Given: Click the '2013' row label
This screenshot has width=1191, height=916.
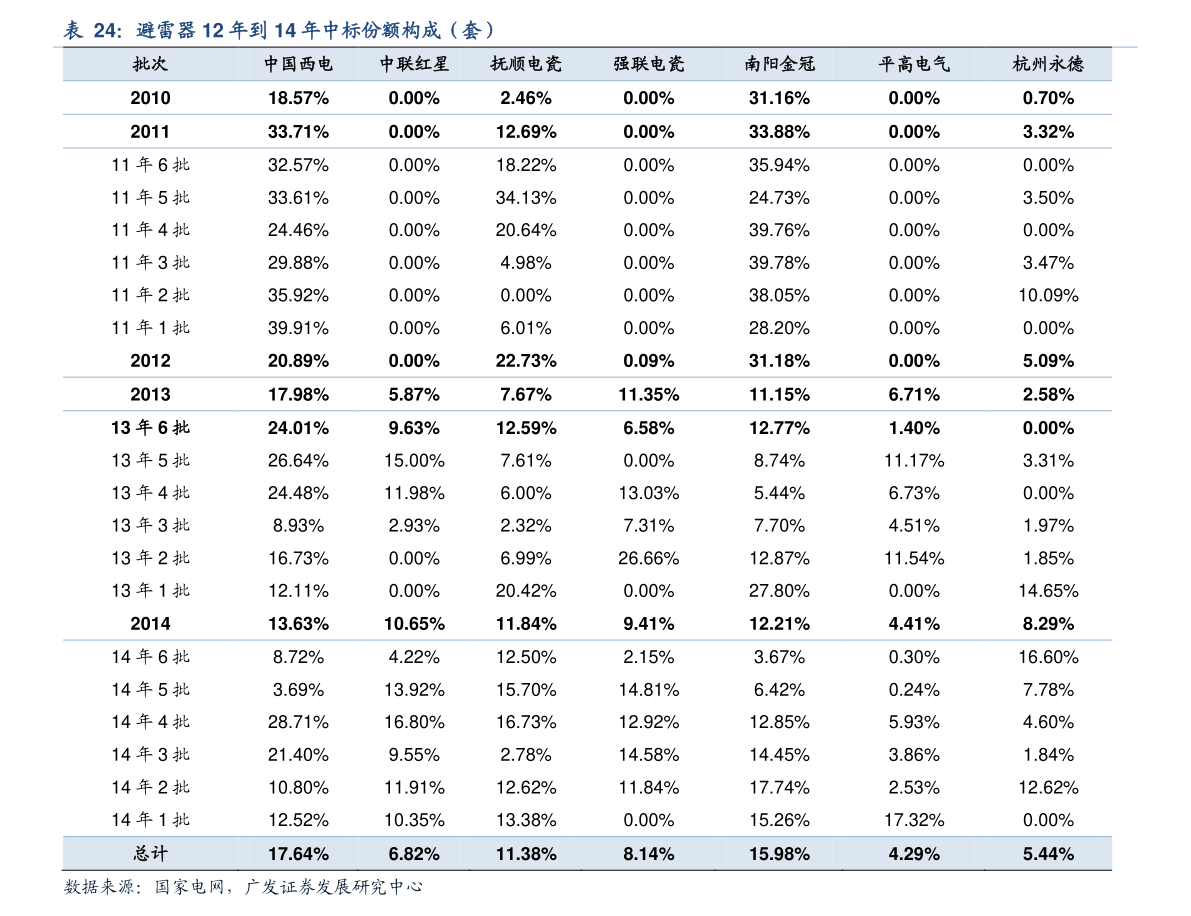Looking at the screenshot, I should pos(150,394).
